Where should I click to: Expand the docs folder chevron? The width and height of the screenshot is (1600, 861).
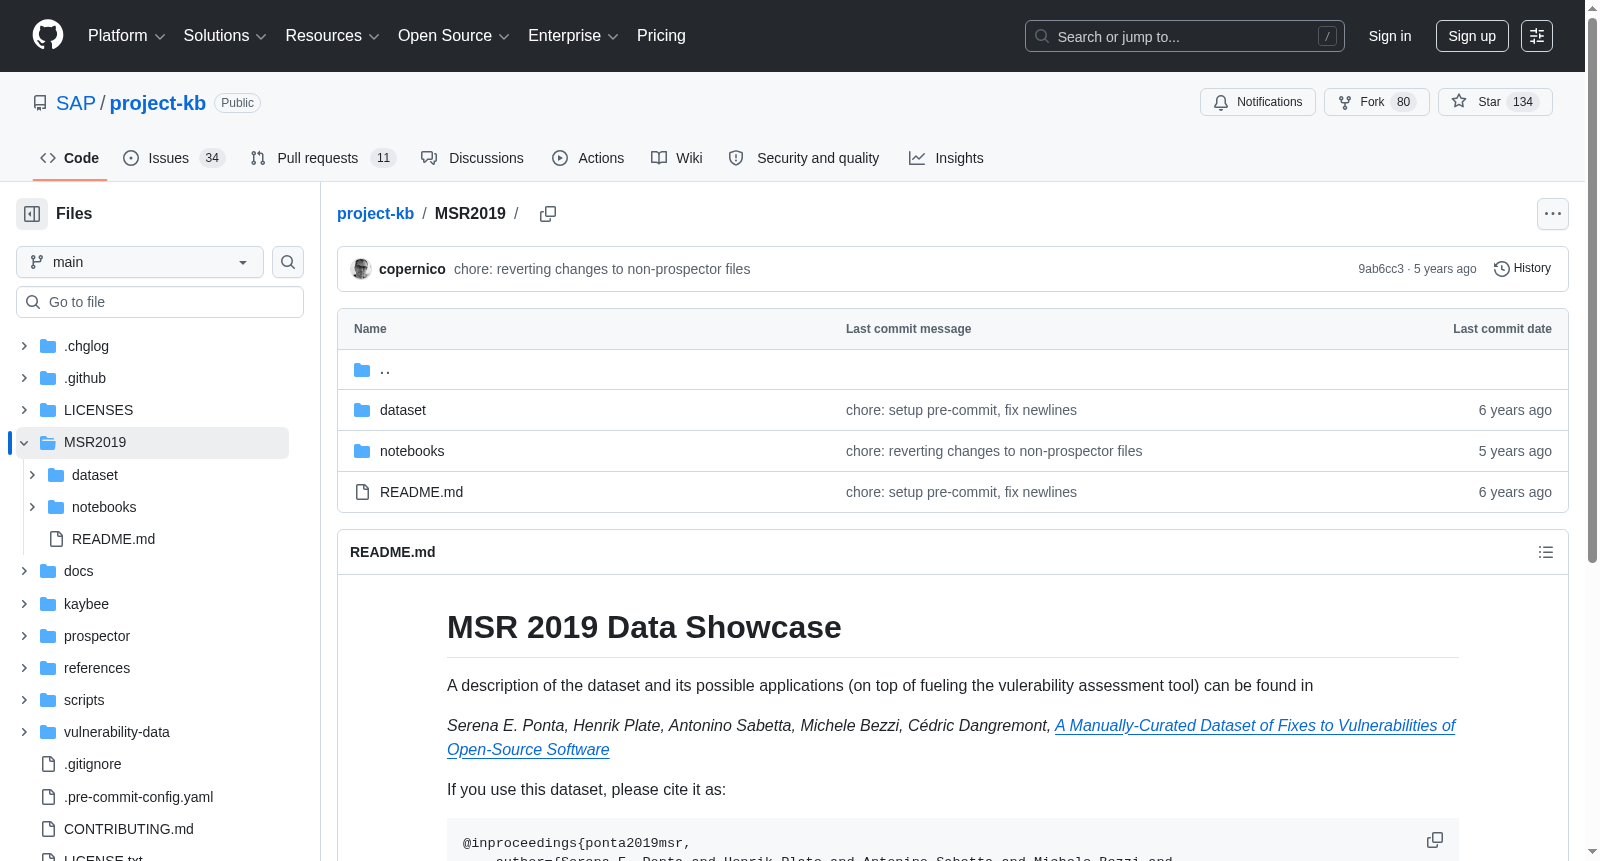(x=24, y=571)
